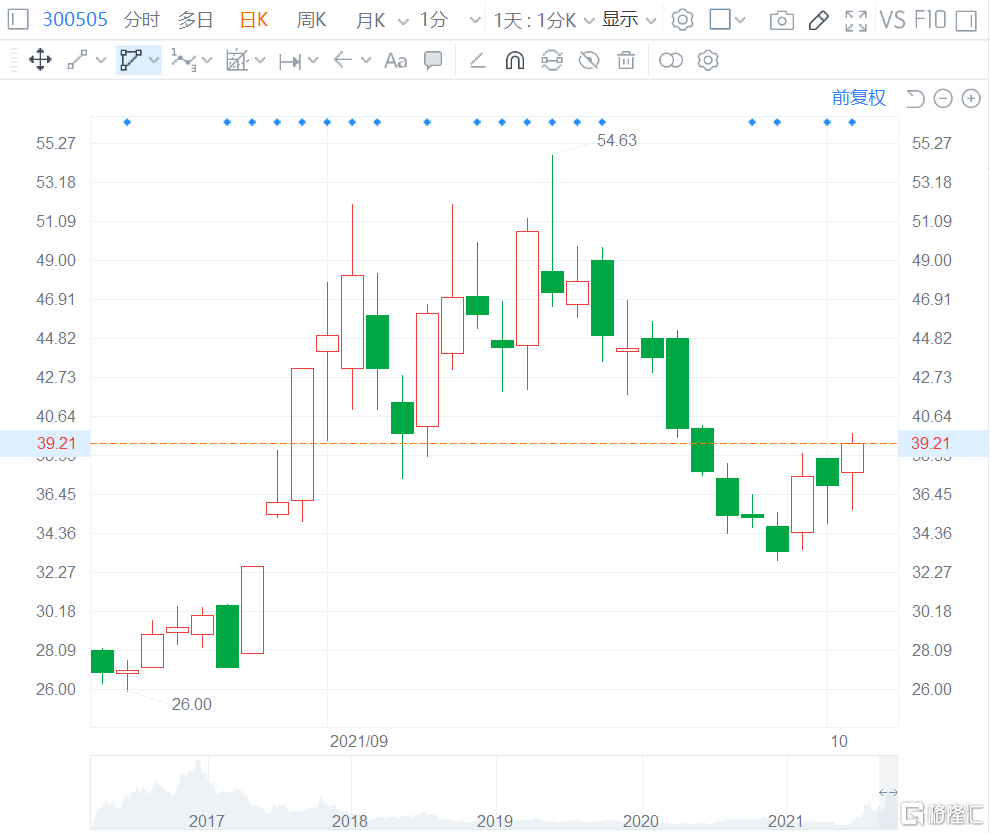This screenshot has height=833, width=990.
Task: Click 2017 in the overview timeline
Action: (206, 821)
